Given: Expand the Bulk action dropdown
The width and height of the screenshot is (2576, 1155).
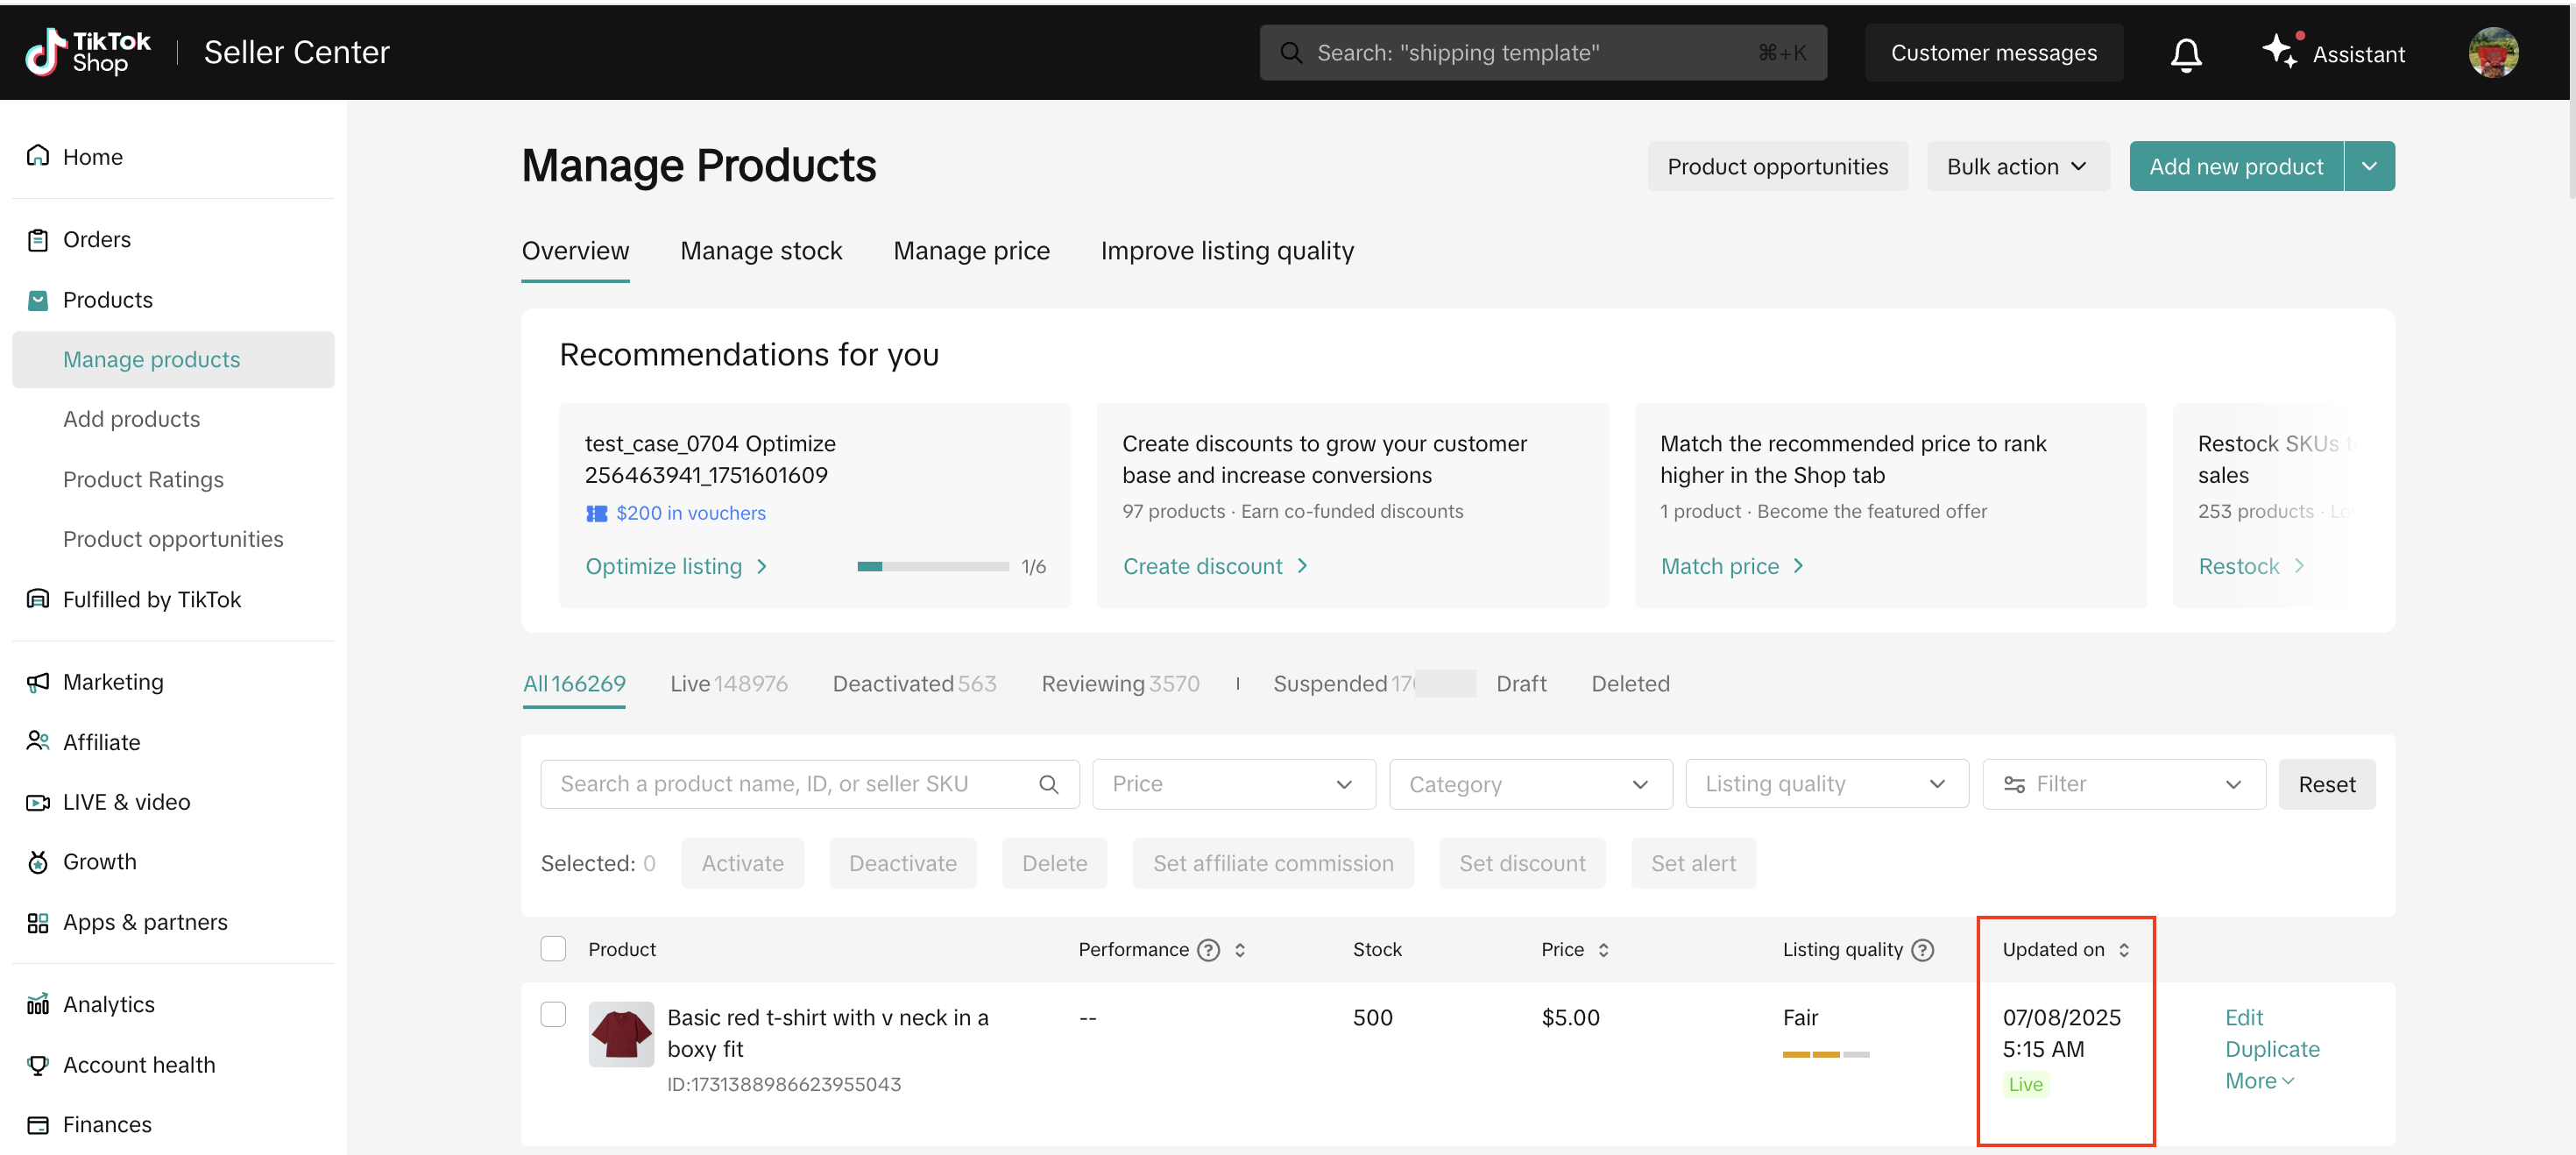Looking at the screenshot, I should (2017, 166).
